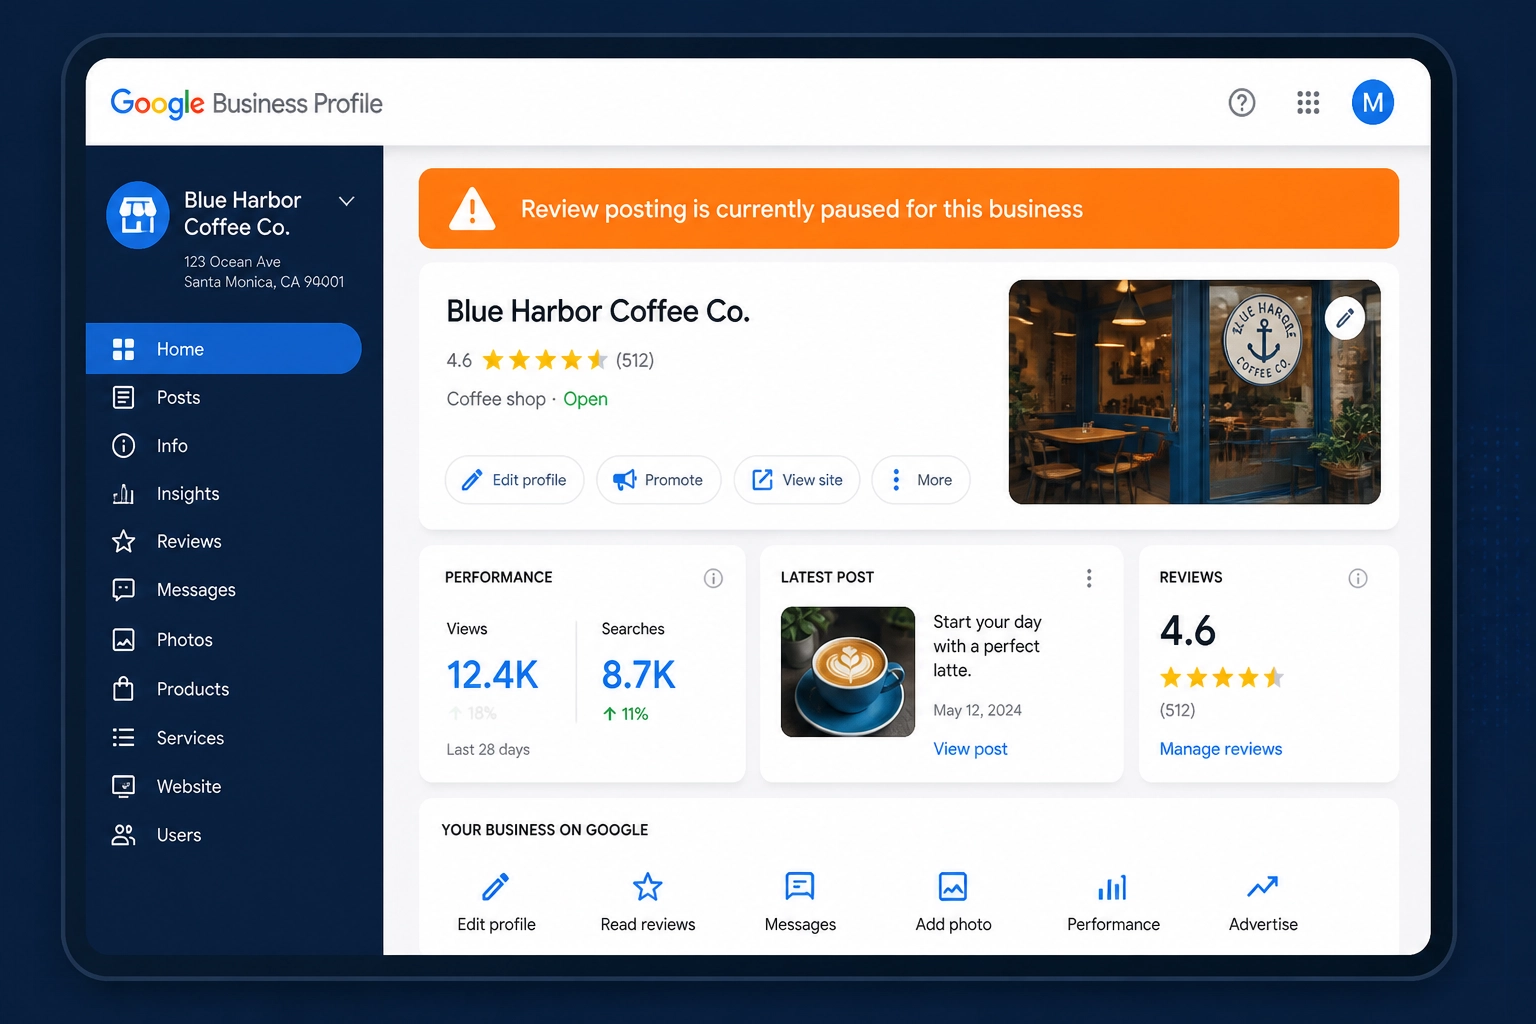The height and width of the screenshot is (1024, 1536).
Task: Click the Performance card info icon
Action: (713, 578)
